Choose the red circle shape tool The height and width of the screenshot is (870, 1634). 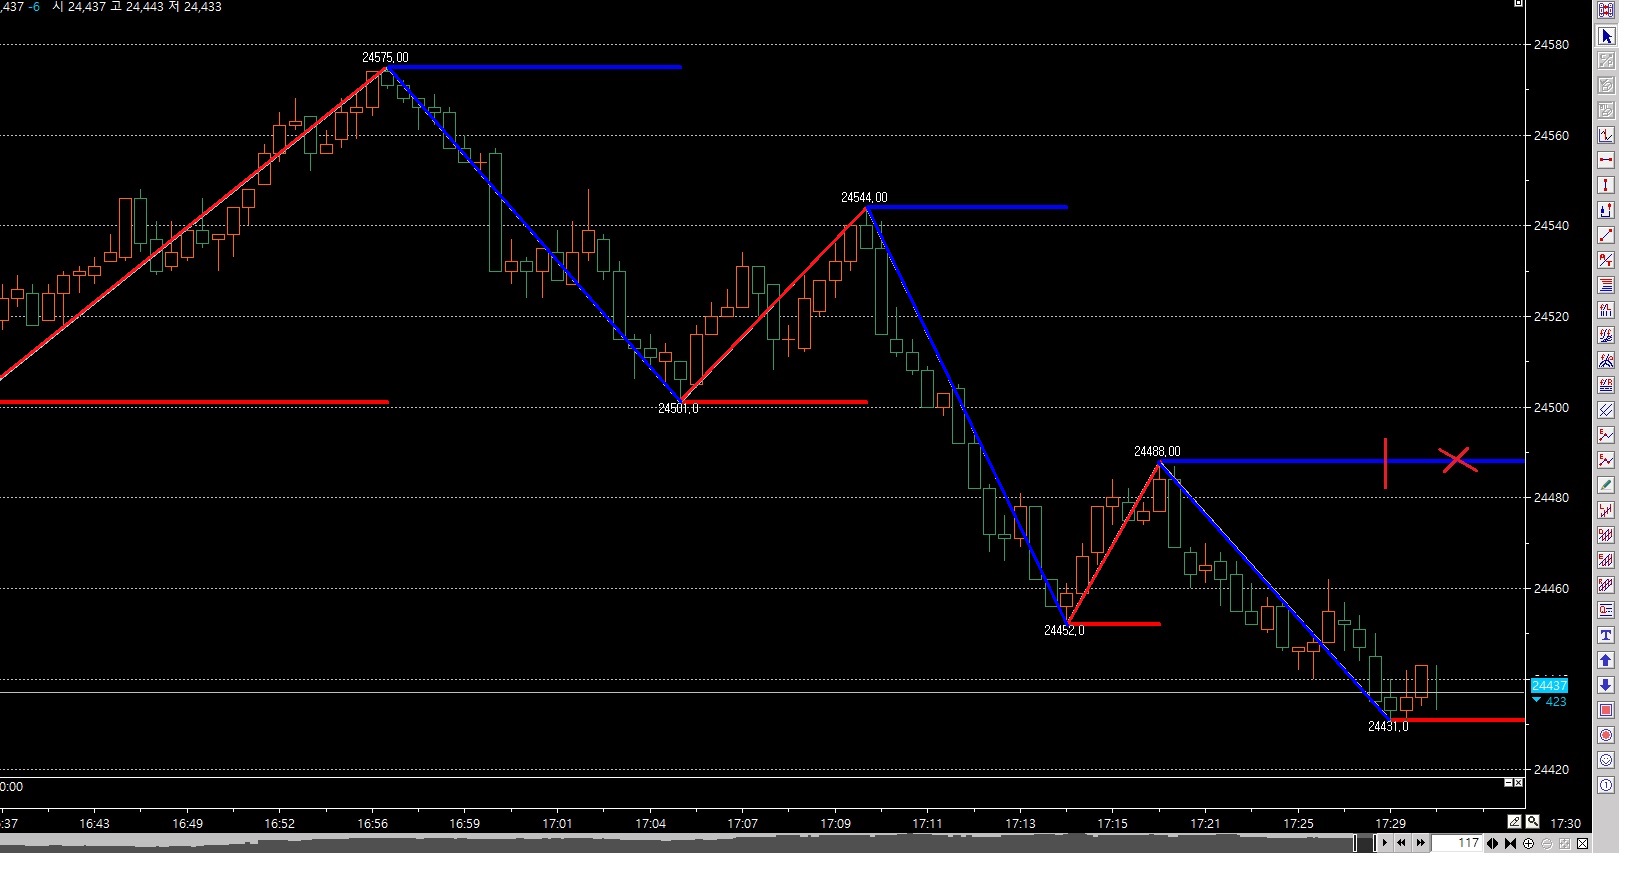[x=1606, y=736]
